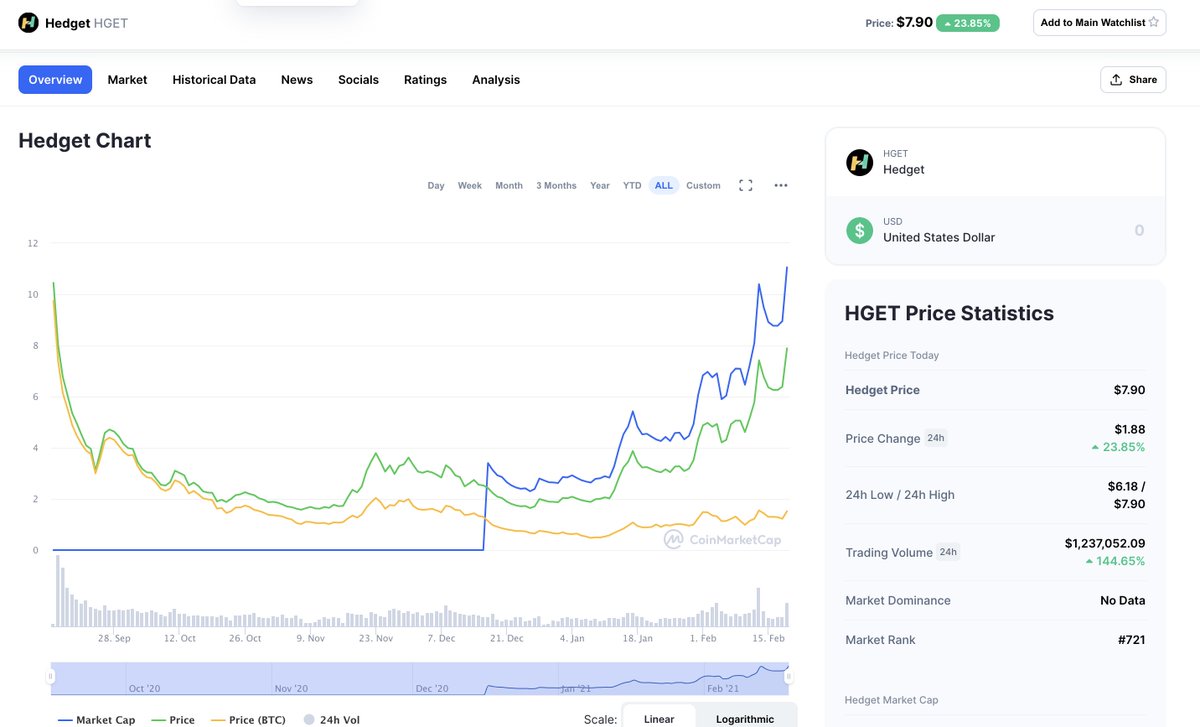The image size is (1200, 727).
Task: Toggle Price (BTC) legend series
Action: click(248, 720)
